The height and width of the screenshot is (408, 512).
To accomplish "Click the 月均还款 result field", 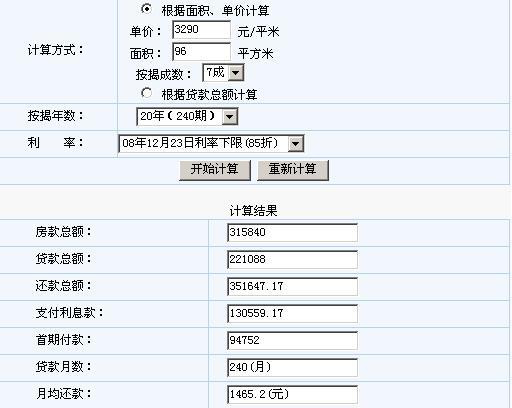I will click(292, 394).
